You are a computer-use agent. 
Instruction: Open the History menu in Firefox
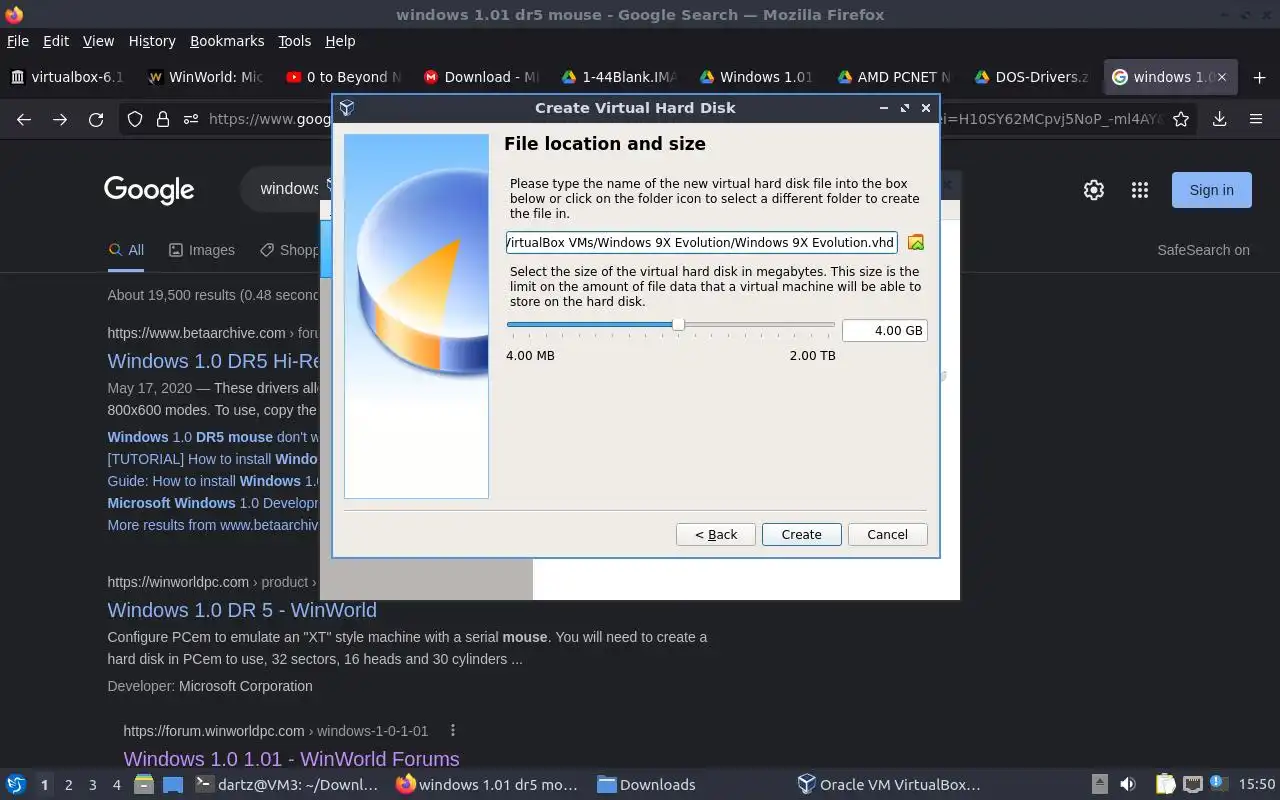click(x=152, y=41)
